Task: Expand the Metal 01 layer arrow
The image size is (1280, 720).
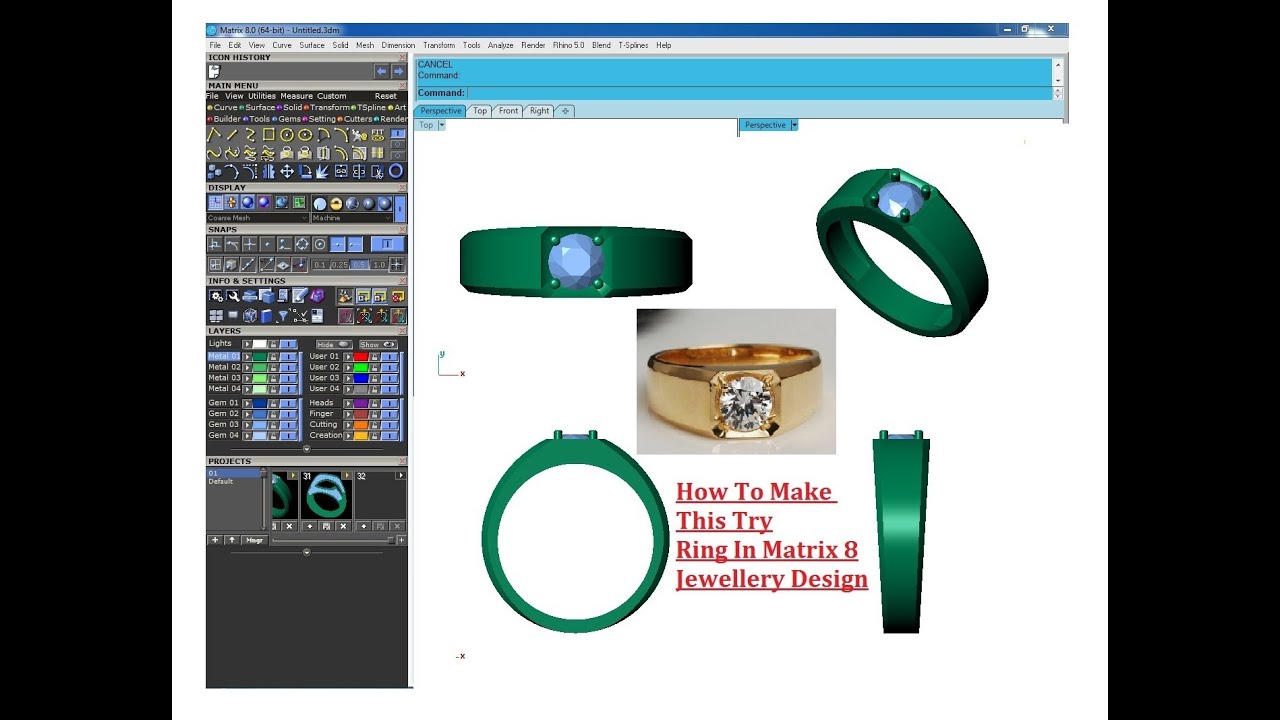Action: [247, 357]
